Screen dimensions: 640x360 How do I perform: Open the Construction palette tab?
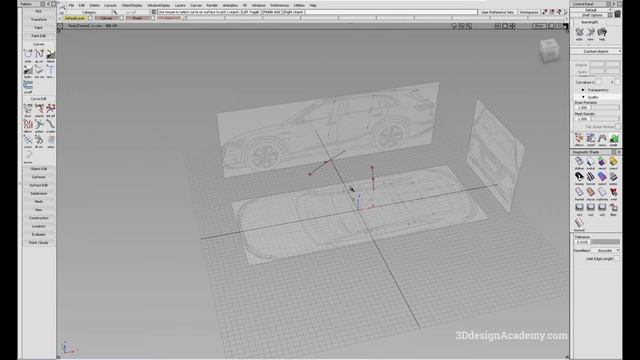pos(38,218)
